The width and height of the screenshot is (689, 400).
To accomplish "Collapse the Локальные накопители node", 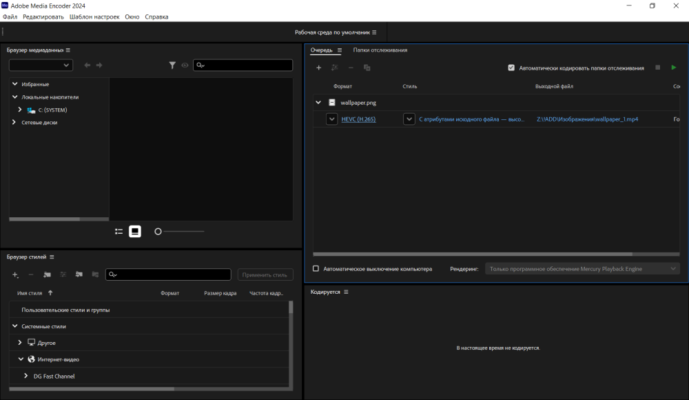I will (15, 97).
